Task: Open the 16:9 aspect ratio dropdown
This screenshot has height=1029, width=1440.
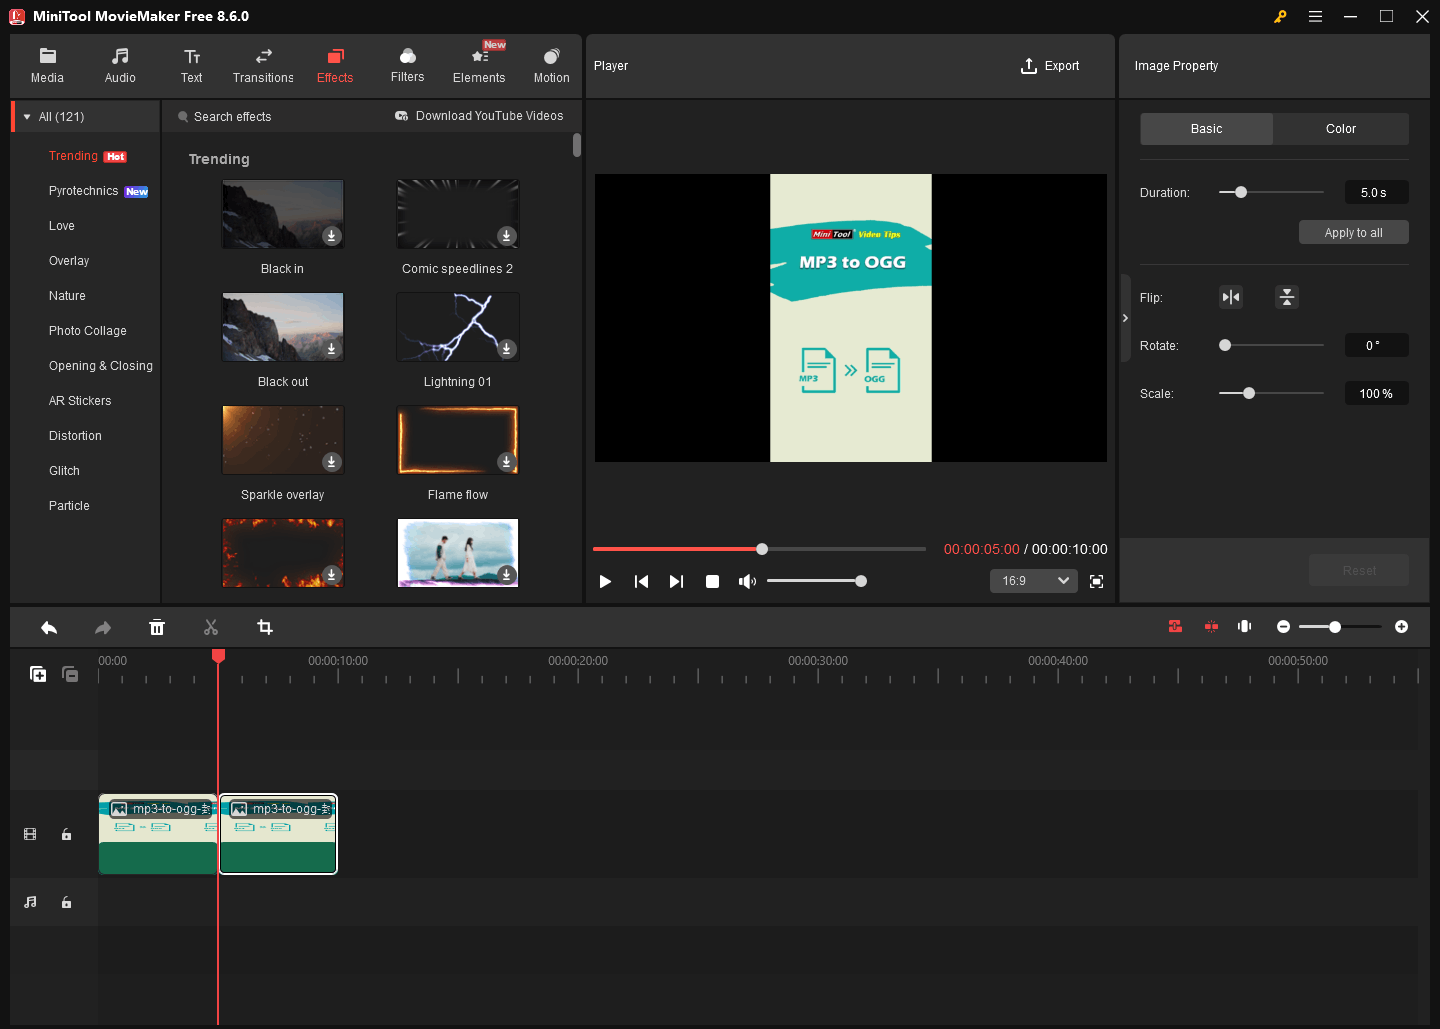Action: [1033, 580]
